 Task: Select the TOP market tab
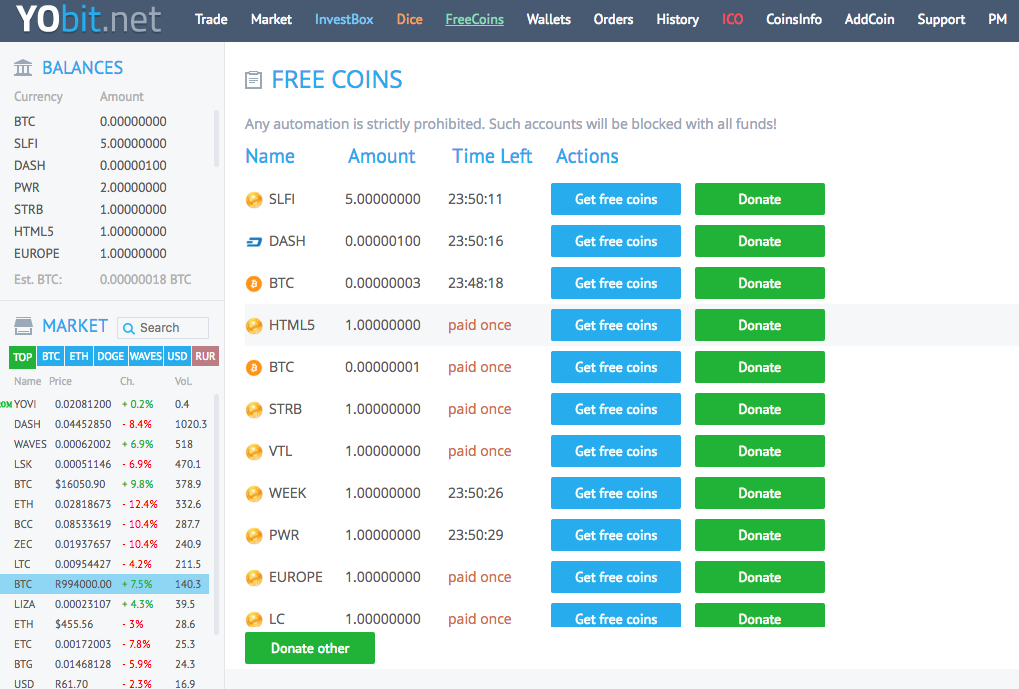[x=23, y=356]
